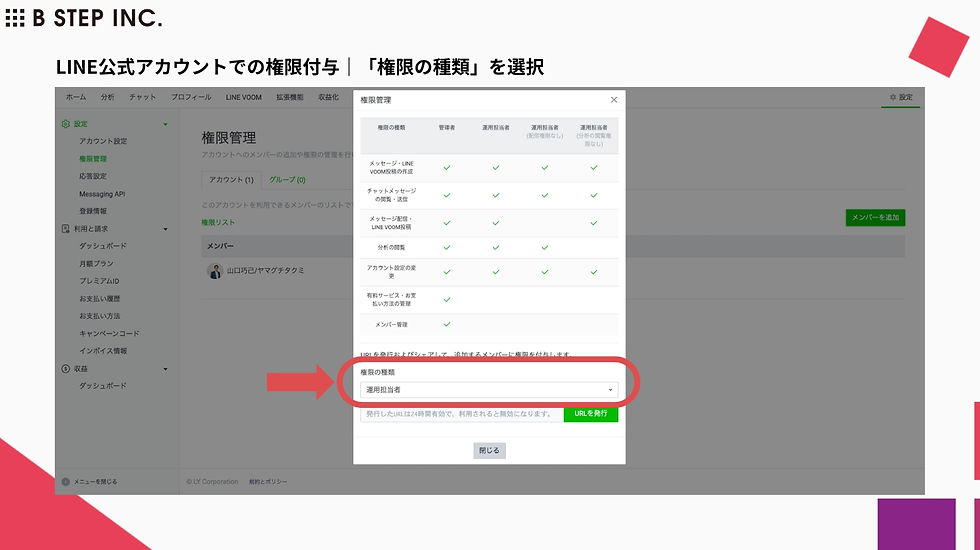
Task: Collapse the 設定 sidebar section arrow
Action: pos(166,124)
